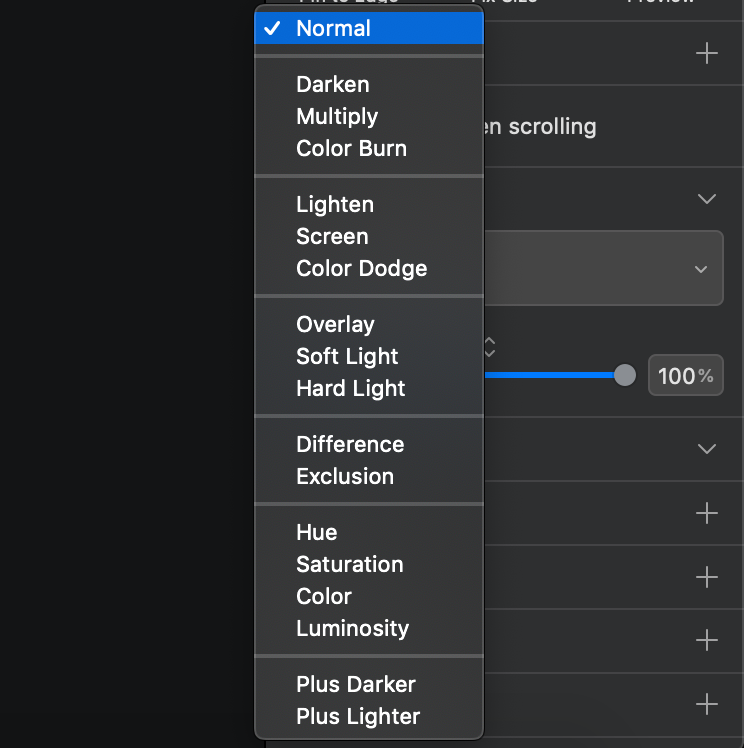
Task: Collapse section using chevron above dropdown box
Action: (707, 199)
